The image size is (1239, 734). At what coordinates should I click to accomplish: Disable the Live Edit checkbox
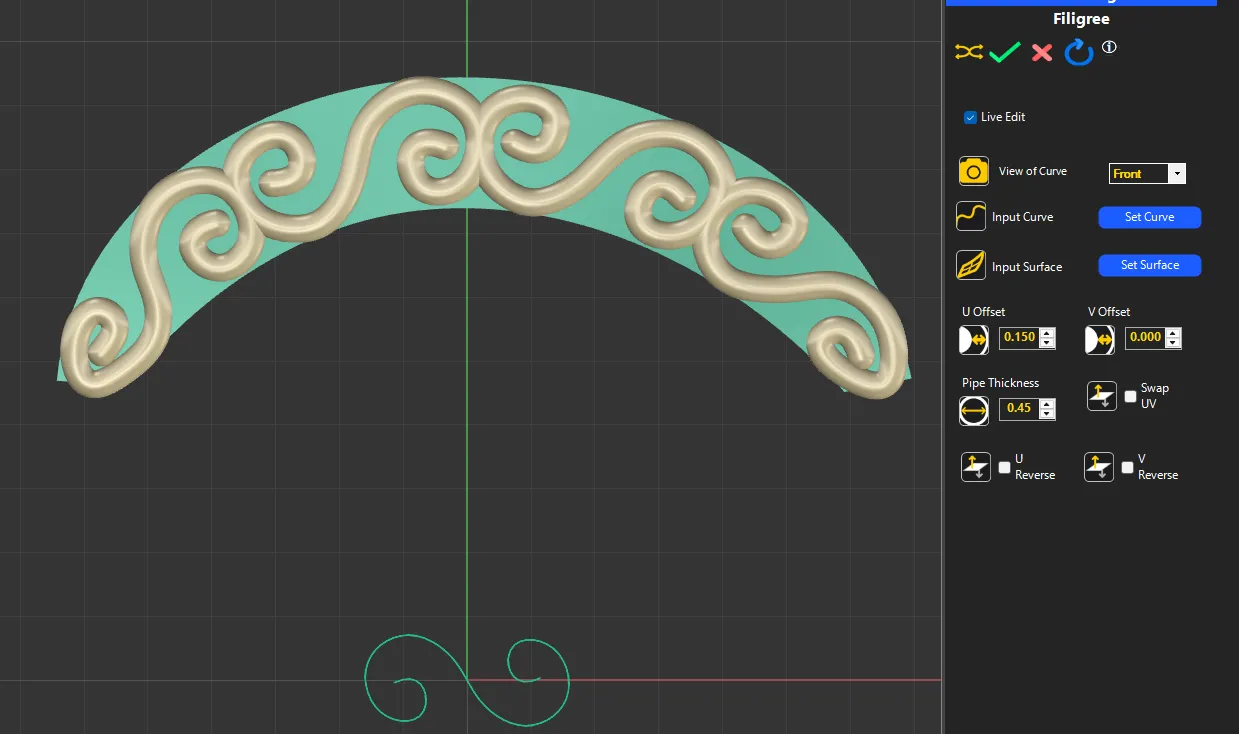click(970, 117)
